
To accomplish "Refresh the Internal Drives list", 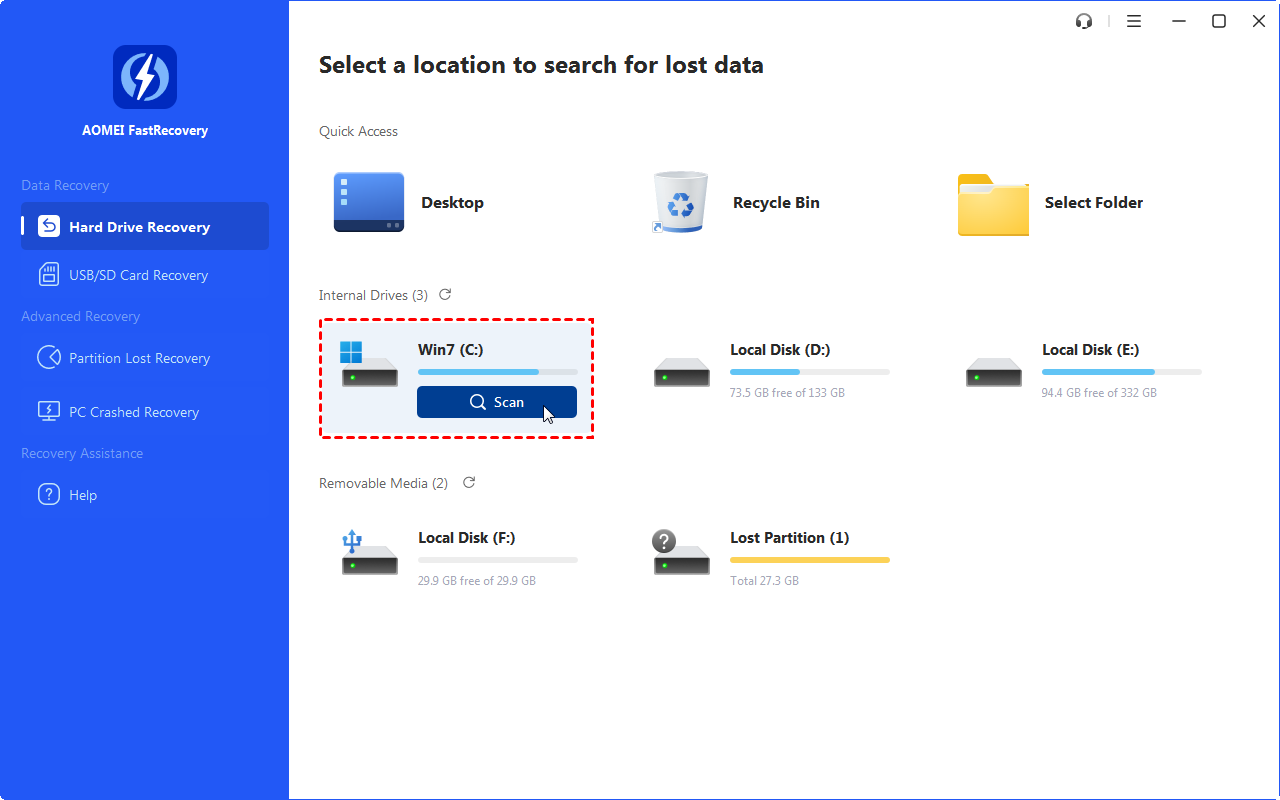I will click(x=444, y=294).
